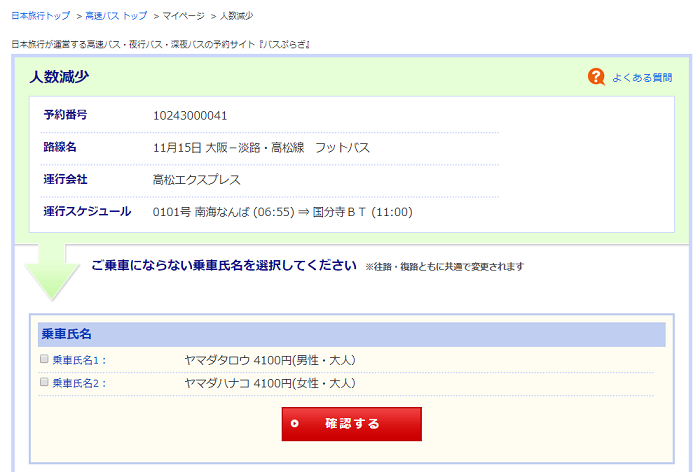Open the 日本旅行トップ breadcrumb link
Image resolution: width=700 pixels, height=472 pixels.
[x=40, y=16]
